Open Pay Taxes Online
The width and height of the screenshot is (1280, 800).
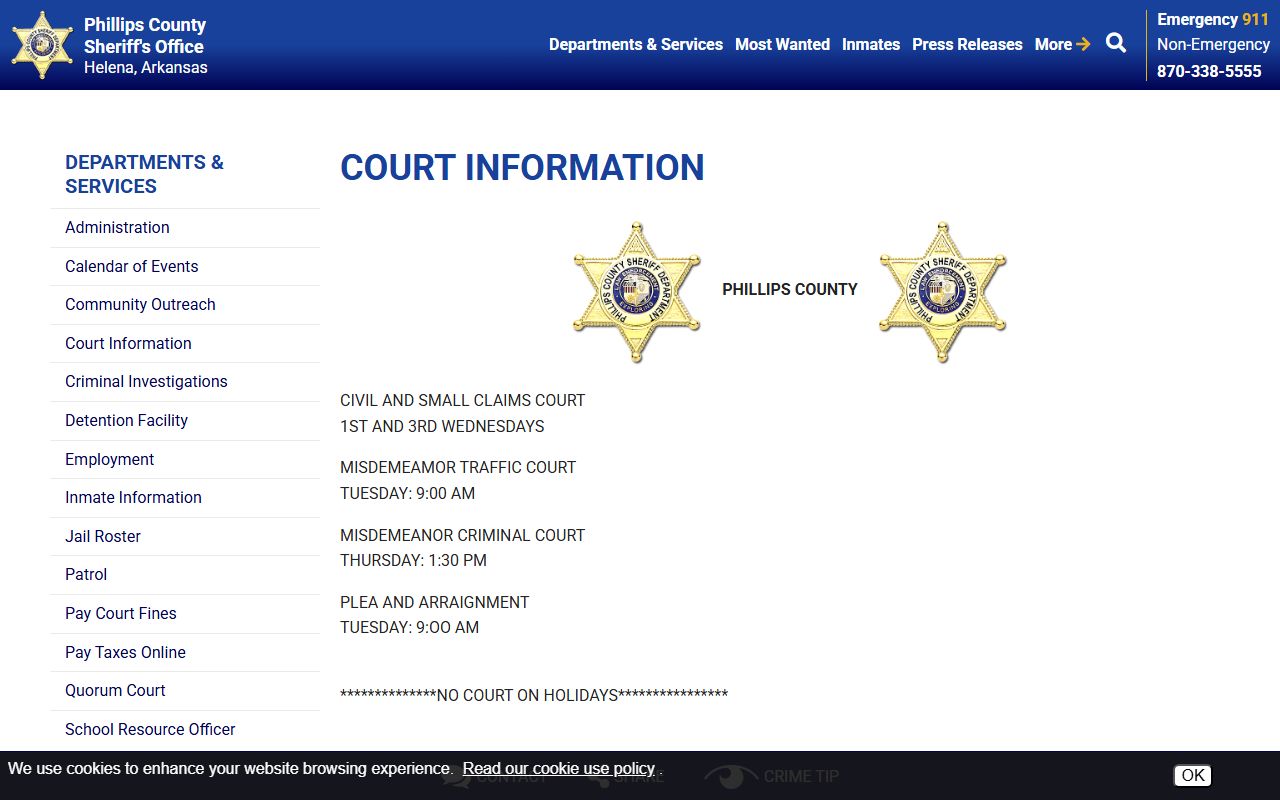[x=185, y=653]
